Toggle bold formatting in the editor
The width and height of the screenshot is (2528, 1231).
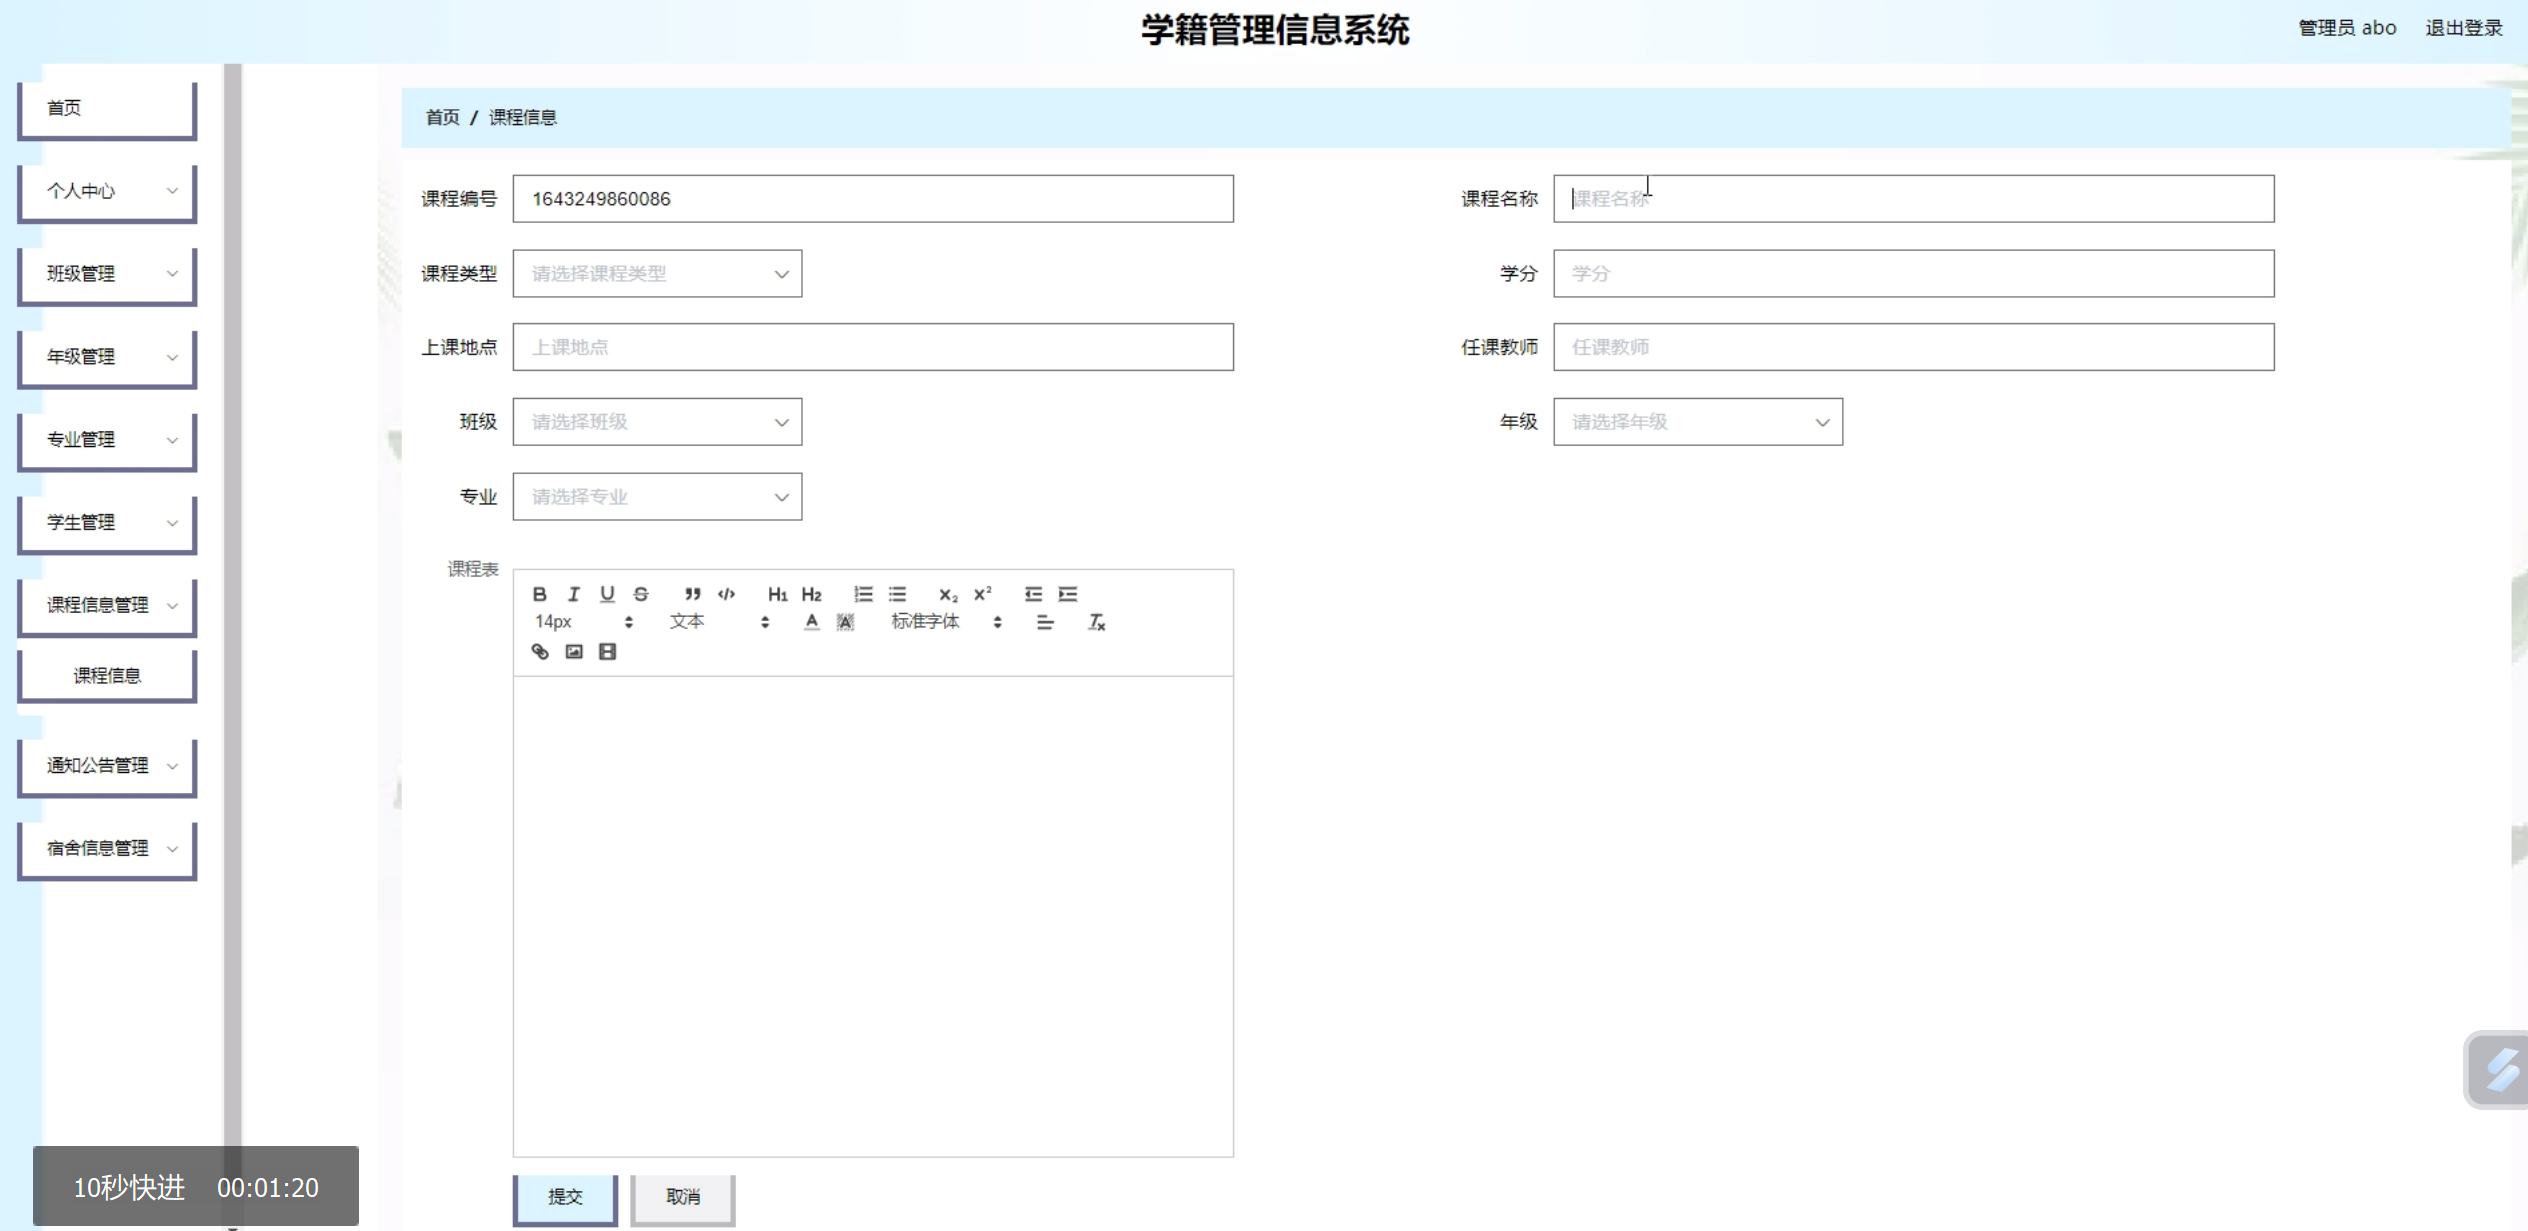click(x=539, y=594)
